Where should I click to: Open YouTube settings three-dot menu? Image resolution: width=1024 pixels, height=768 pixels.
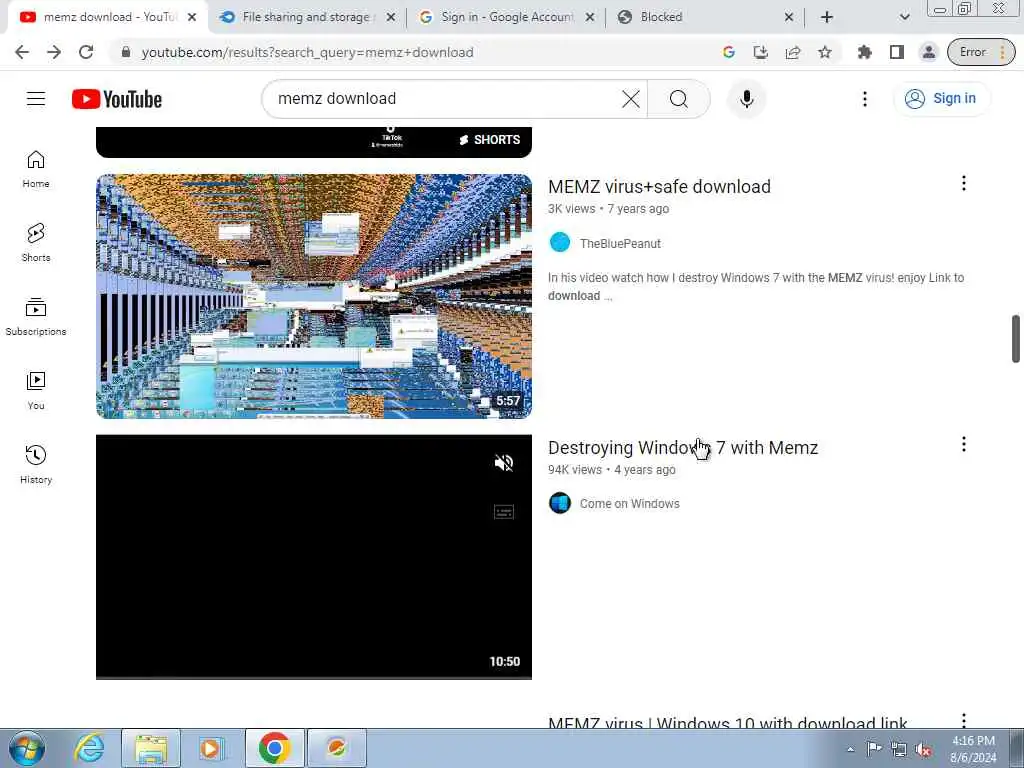point(865,99)
